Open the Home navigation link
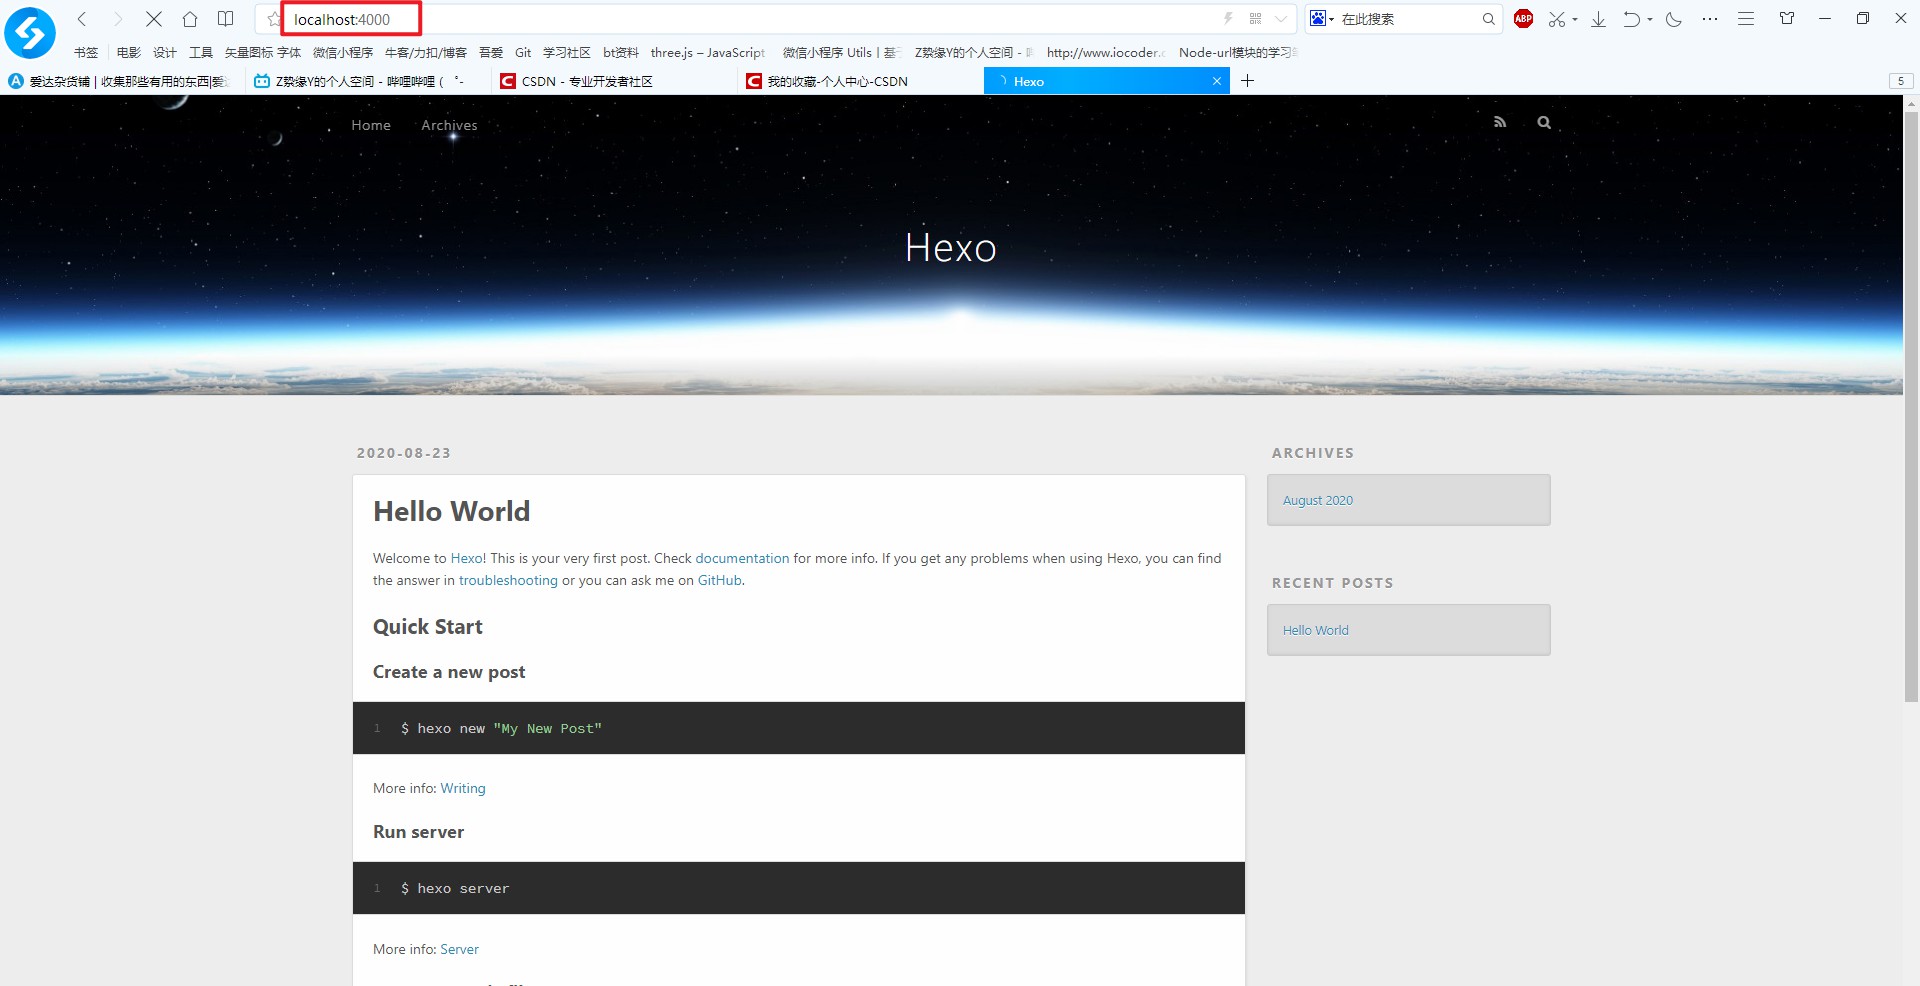 coord(371,125)
